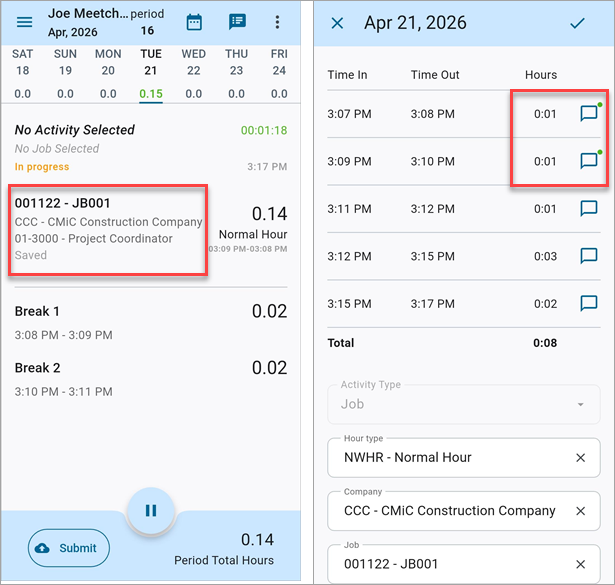Click the Total 0:08 value
This screenshot has height=585, width=615.
(x=545, y=343)
